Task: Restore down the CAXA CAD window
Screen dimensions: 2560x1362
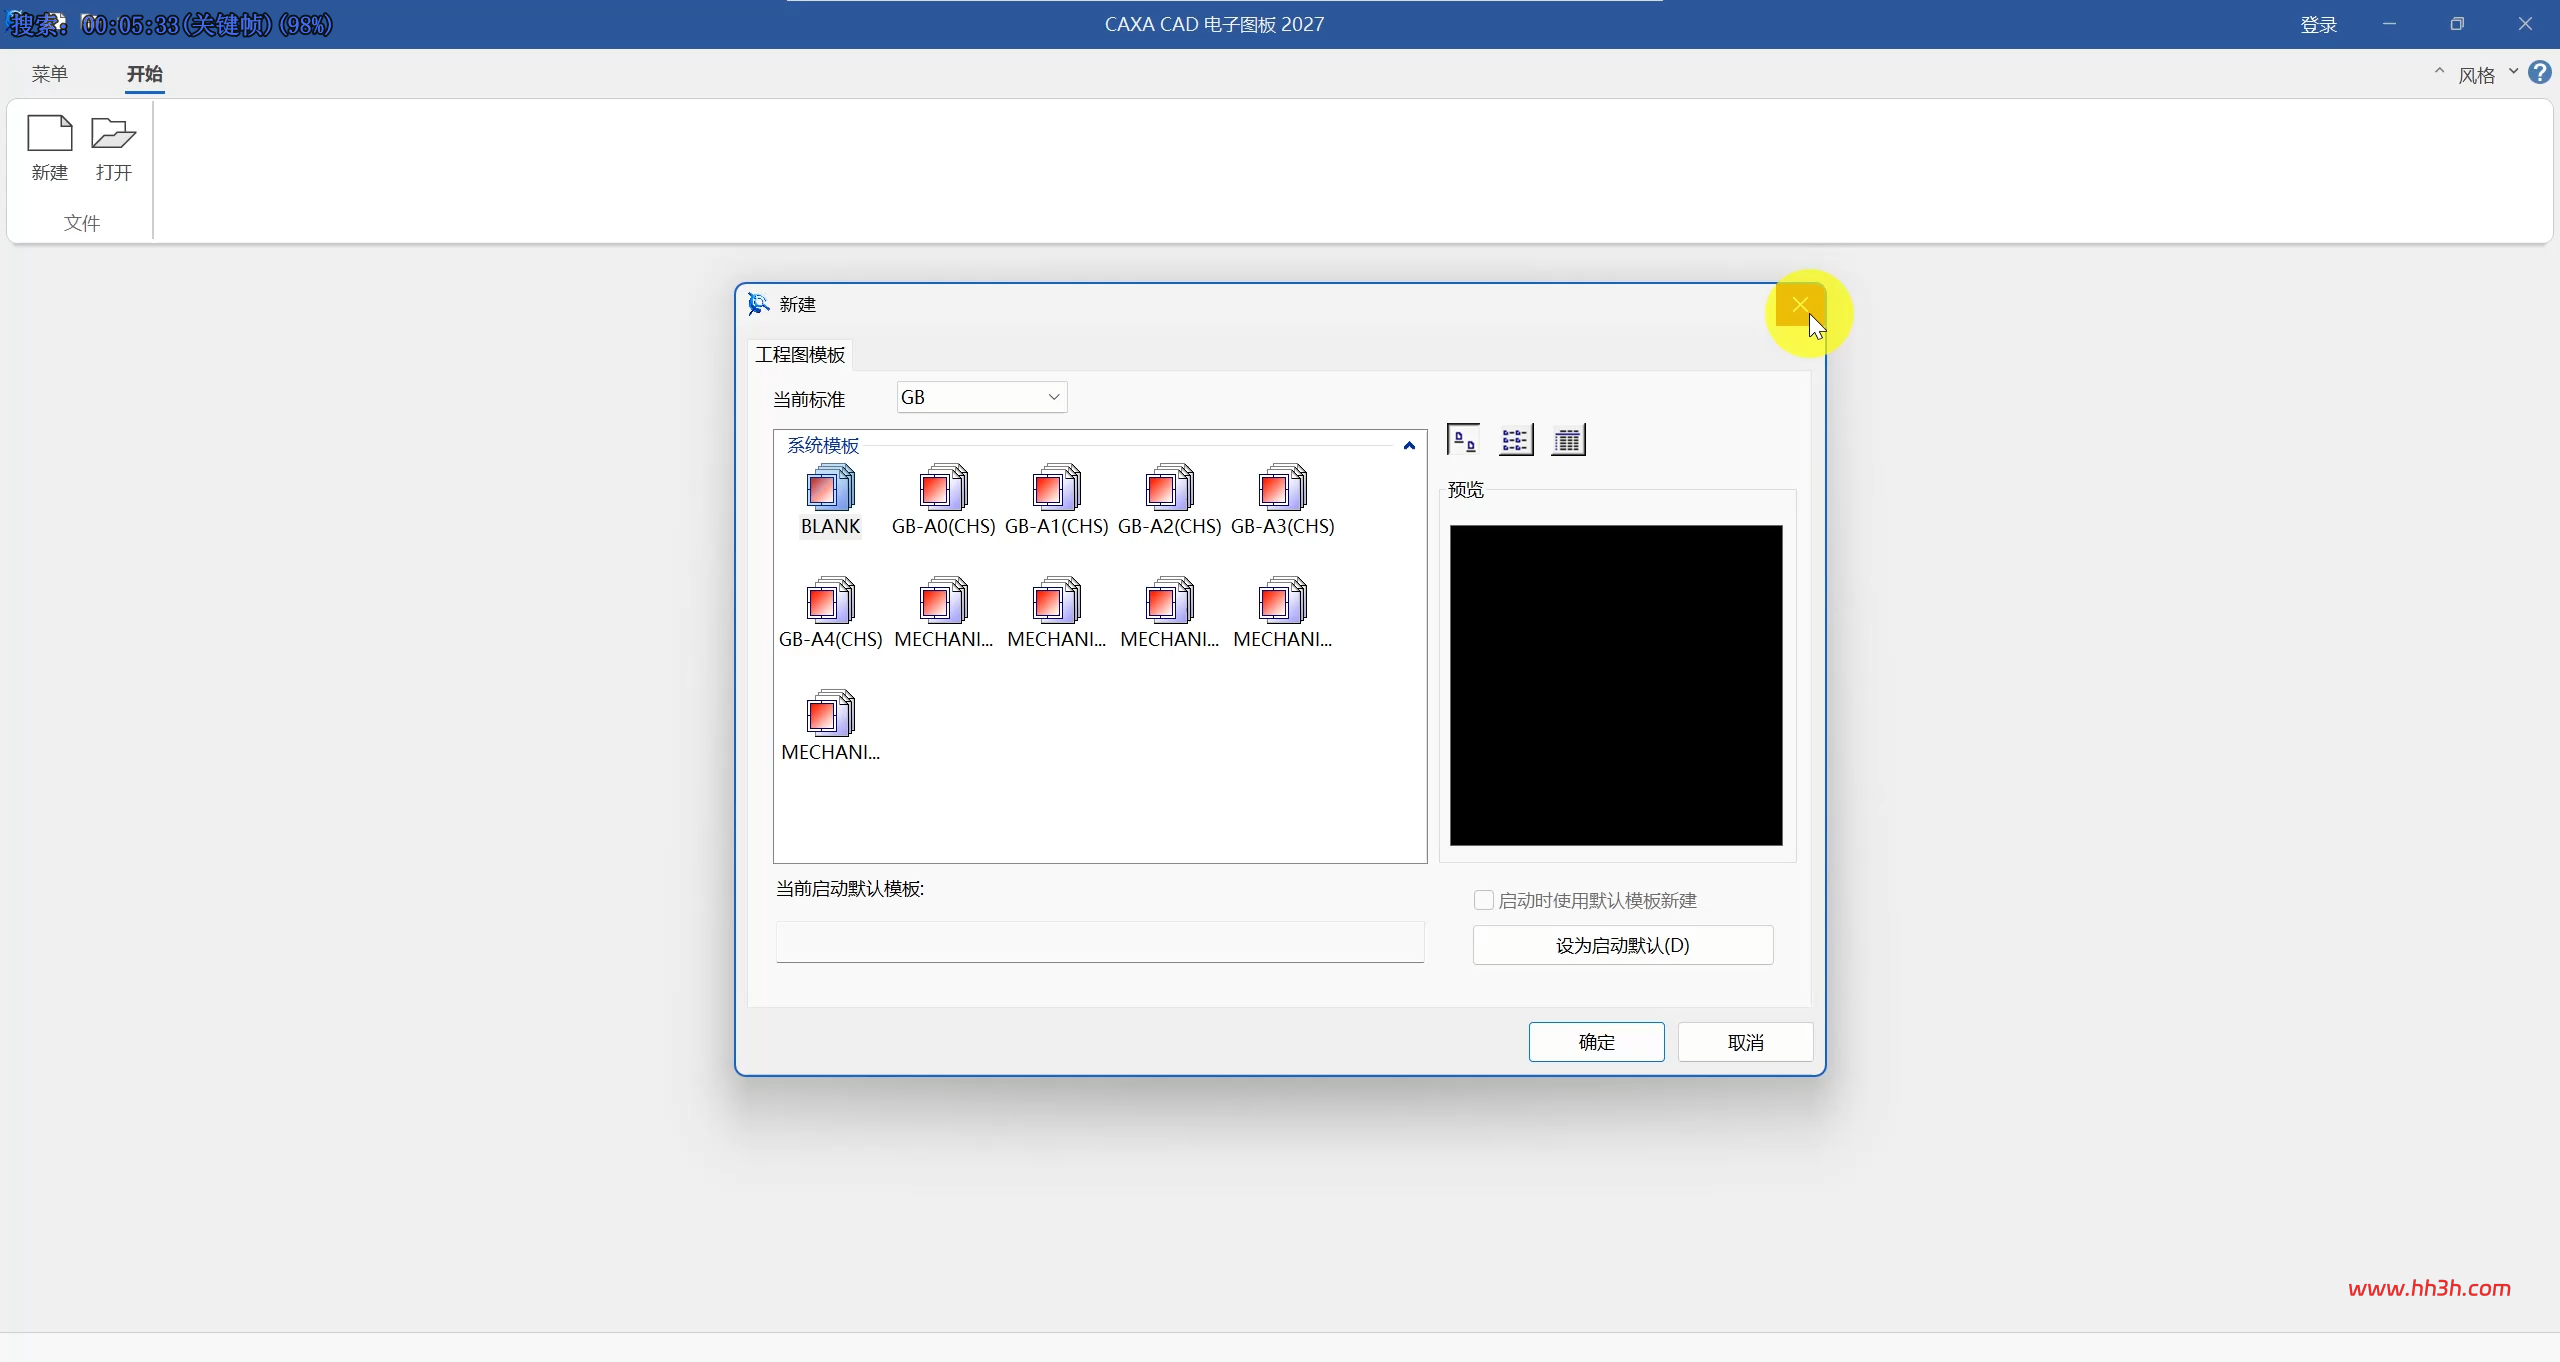Action: pos(2457,24)
